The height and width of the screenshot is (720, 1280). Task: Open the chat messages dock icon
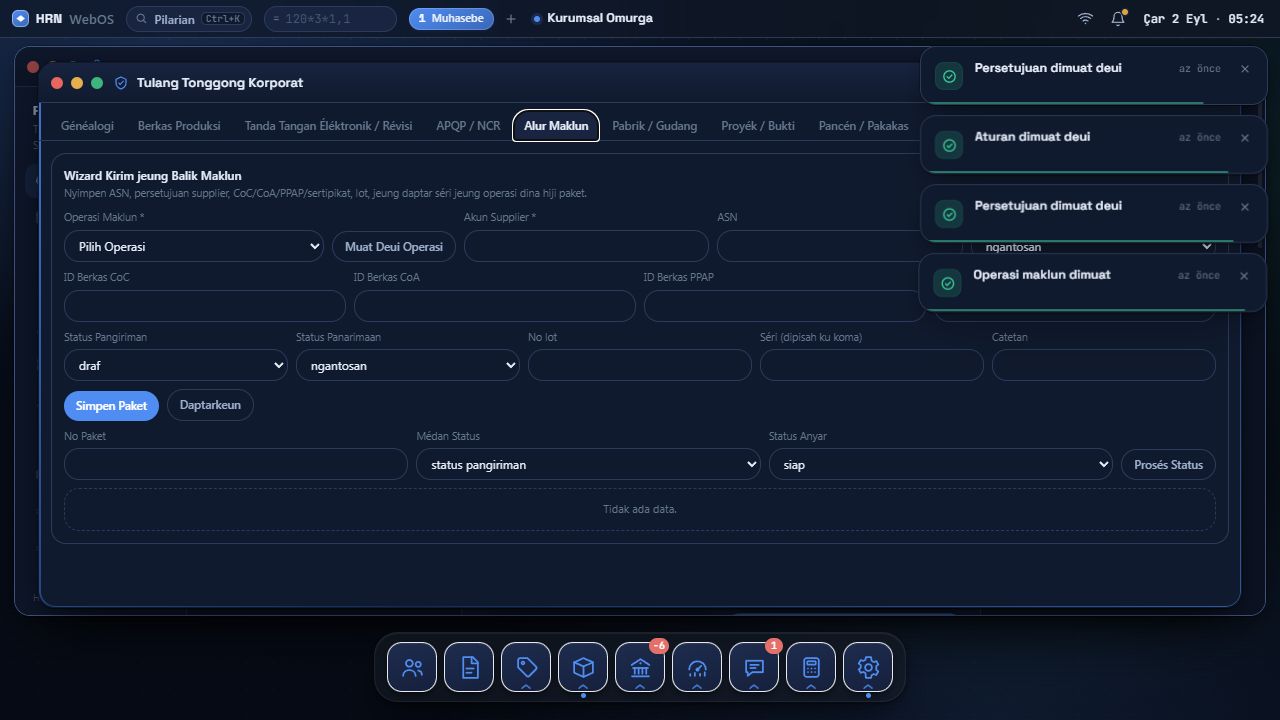754,667
